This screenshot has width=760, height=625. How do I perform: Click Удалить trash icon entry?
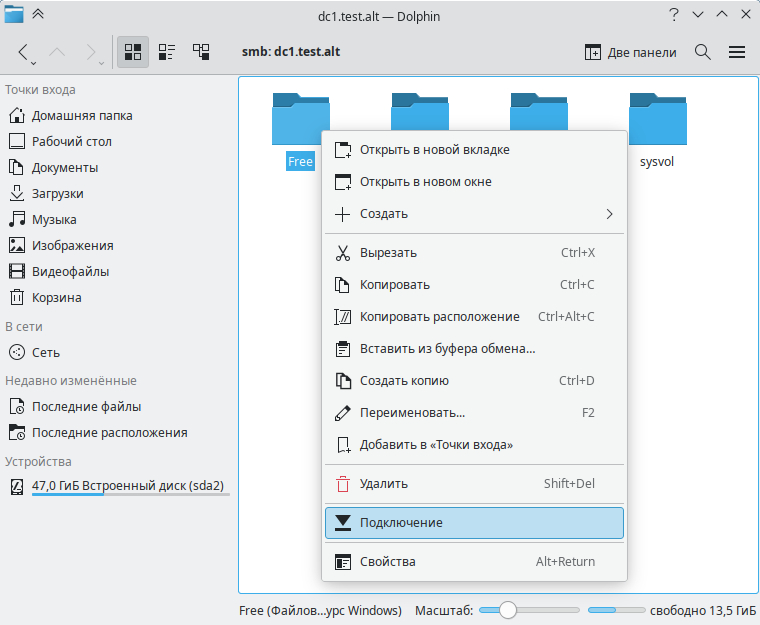click(x=474, y=484)
